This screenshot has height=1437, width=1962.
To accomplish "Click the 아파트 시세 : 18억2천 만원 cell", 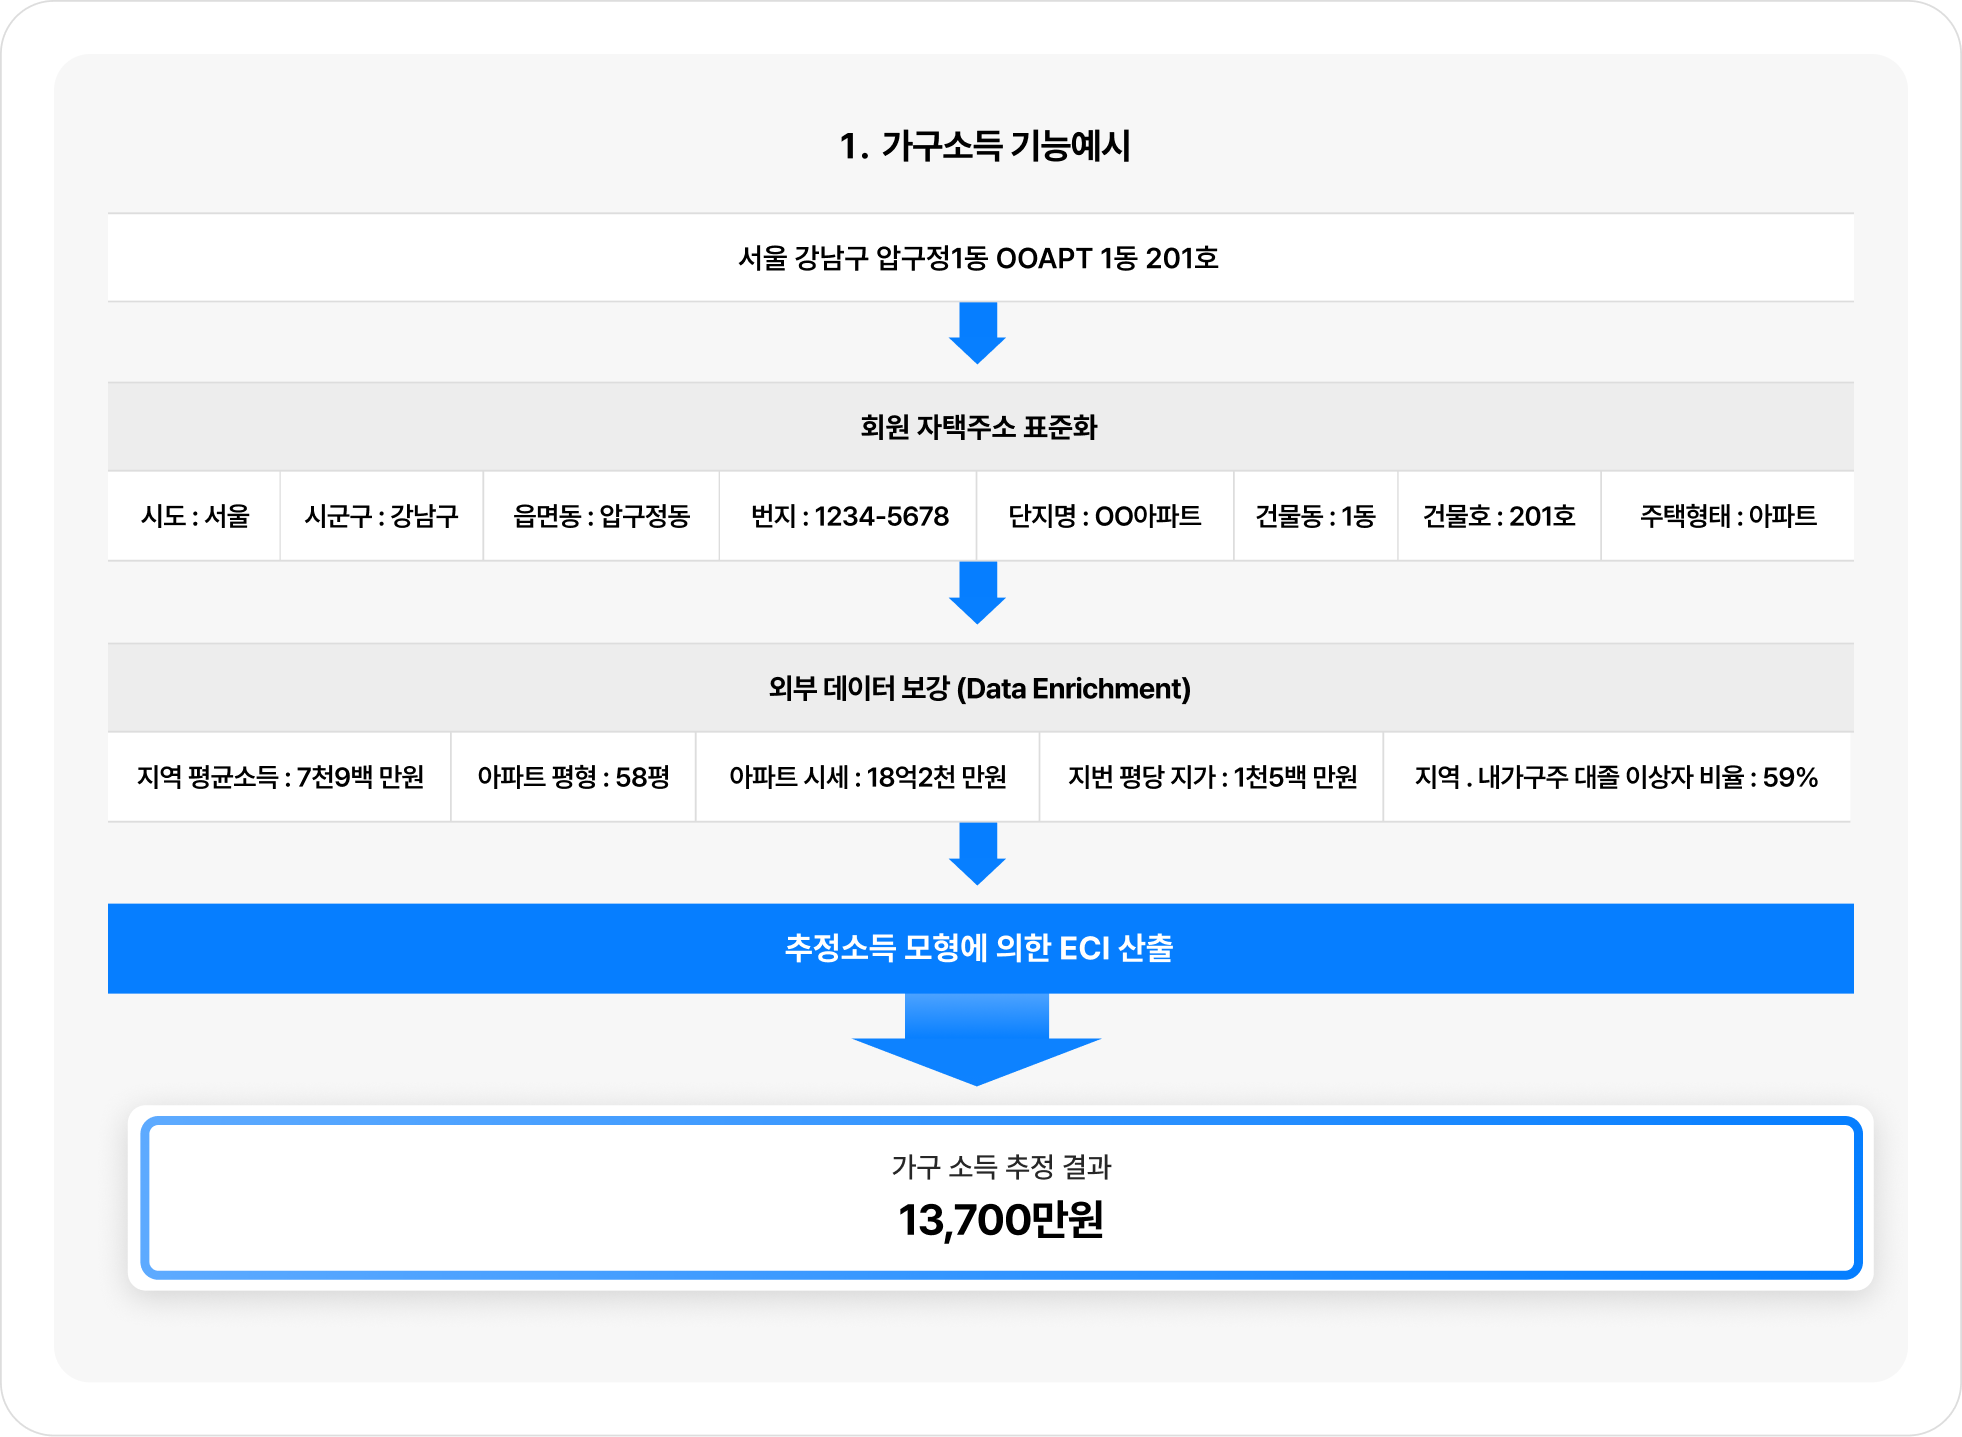I will click(867, 777).
